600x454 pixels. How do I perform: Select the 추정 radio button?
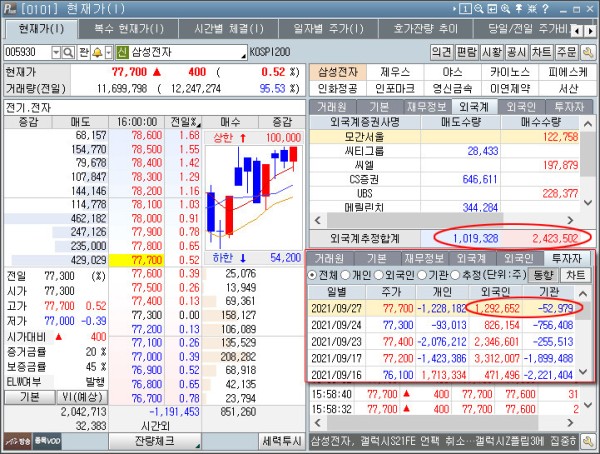455,275
